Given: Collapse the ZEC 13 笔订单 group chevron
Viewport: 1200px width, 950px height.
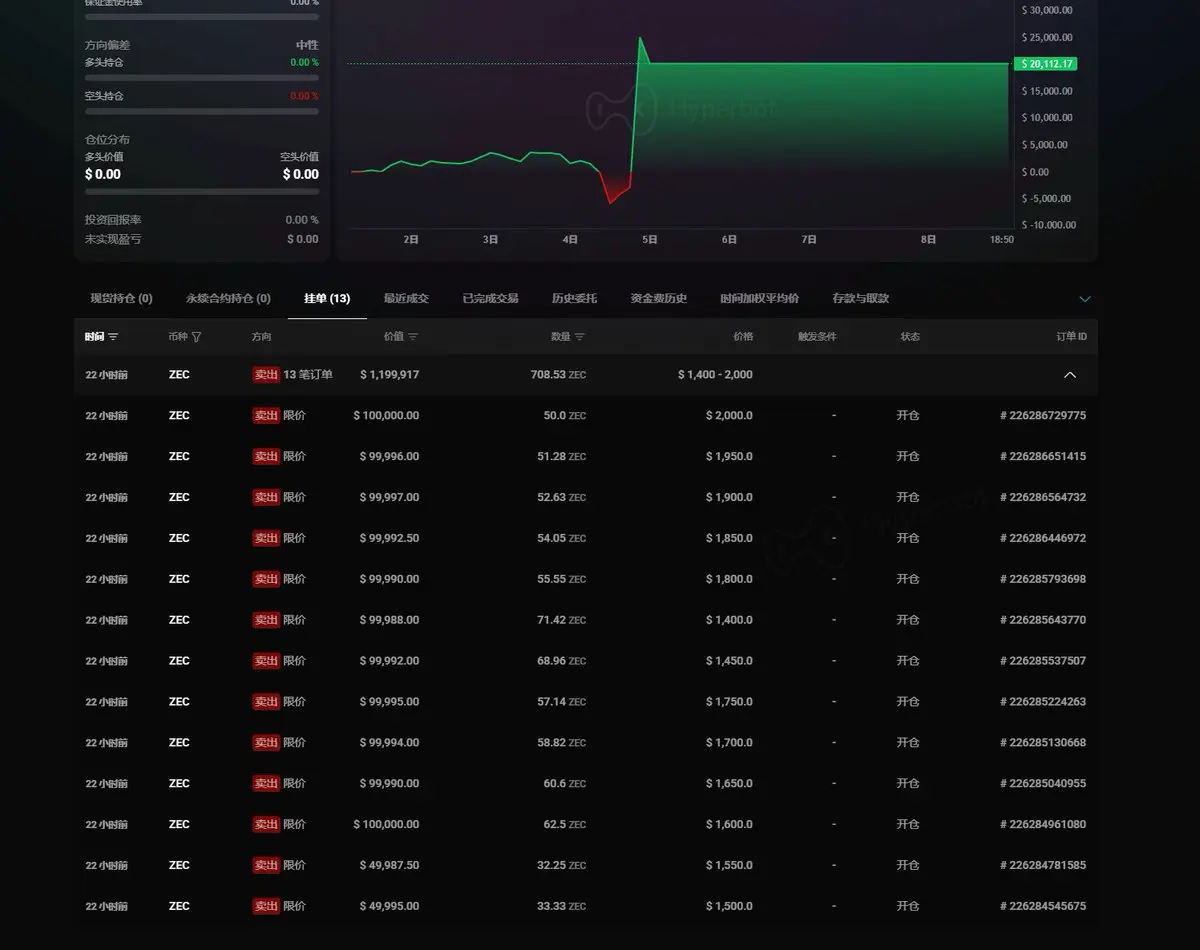Looking at the screenshot, I should (1070, 375).
